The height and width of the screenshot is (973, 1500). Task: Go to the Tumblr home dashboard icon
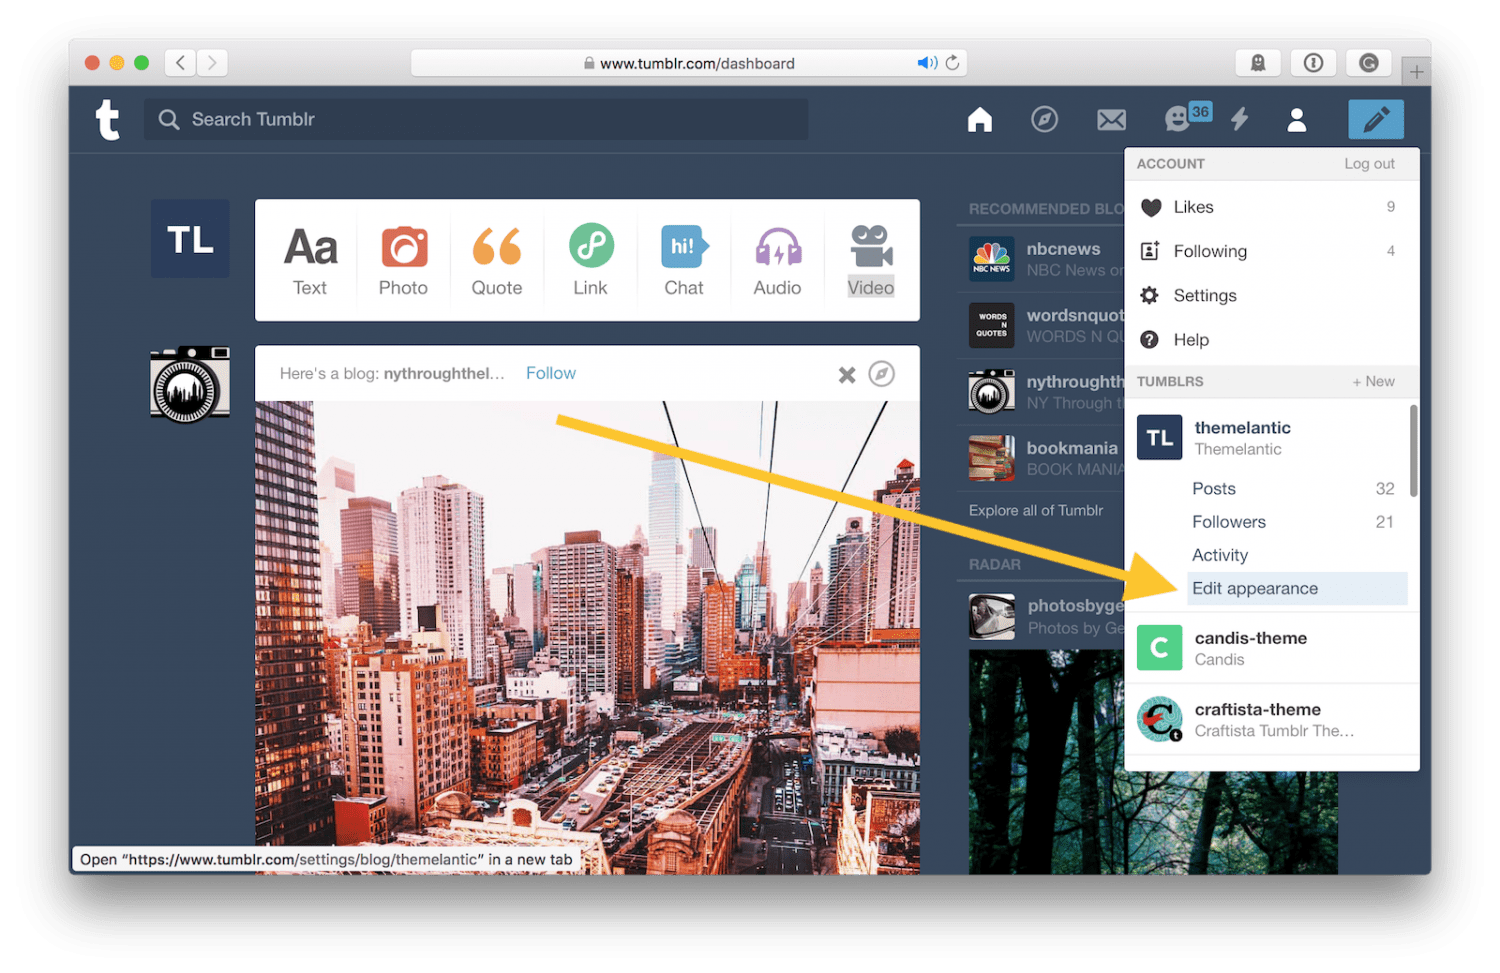click(x=980, y=120)
